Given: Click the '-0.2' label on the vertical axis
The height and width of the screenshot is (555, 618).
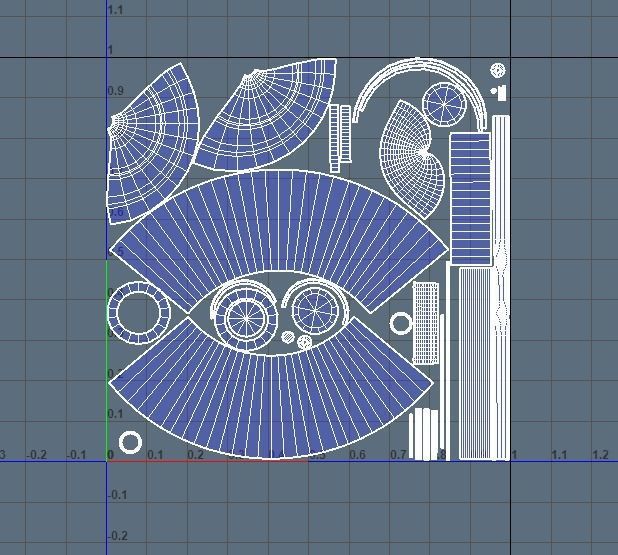Looking at the screenshot, I should point(117,536).
